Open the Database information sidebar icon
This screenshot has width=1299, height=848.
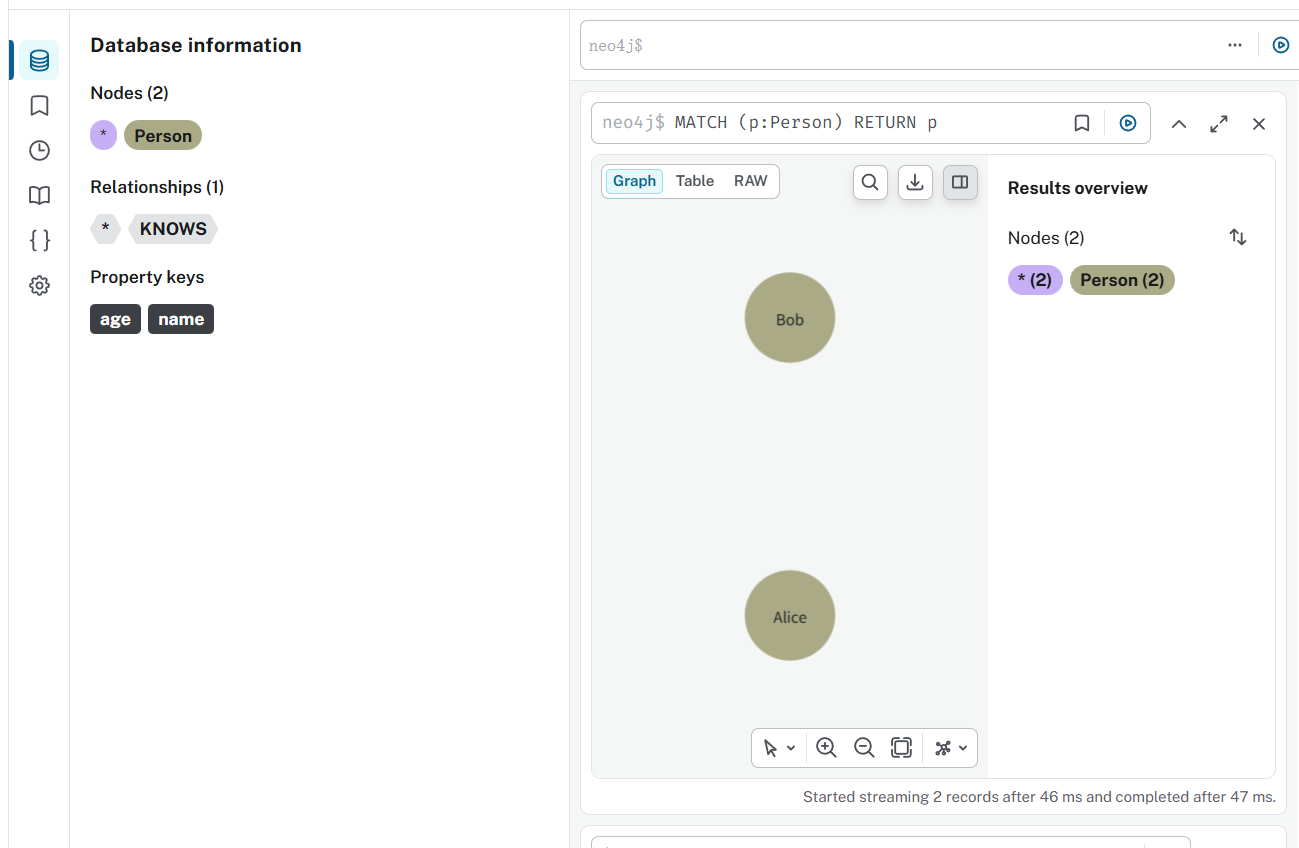[39, 61]
